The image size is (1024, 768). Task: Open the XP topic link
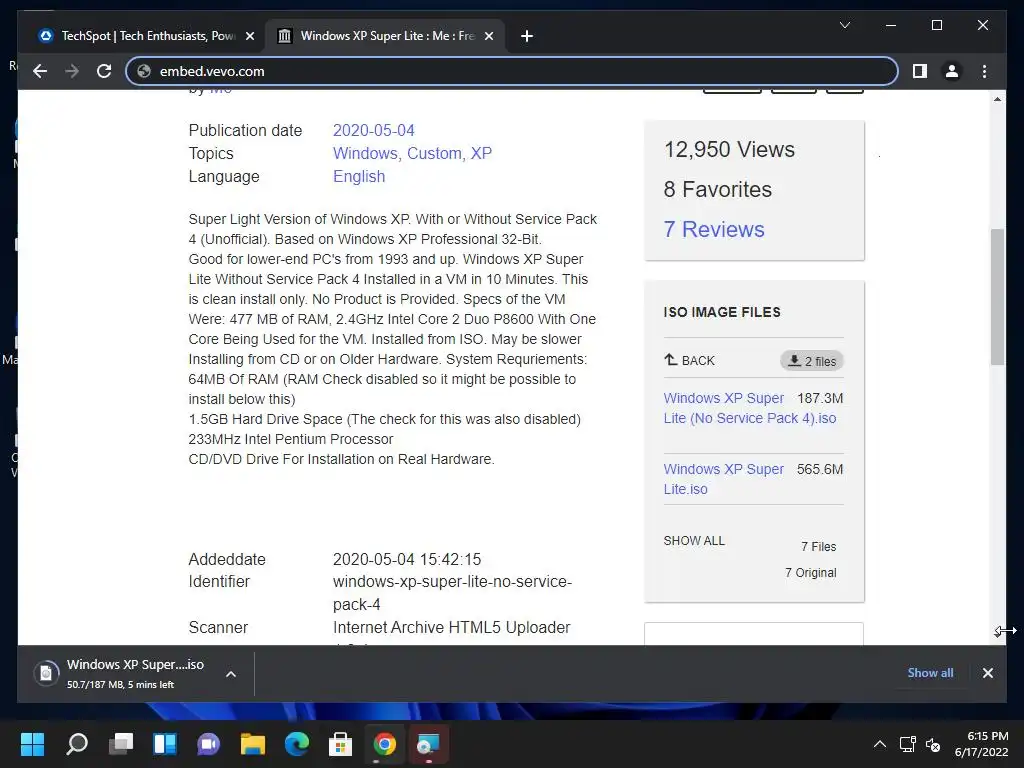(481, 153)
